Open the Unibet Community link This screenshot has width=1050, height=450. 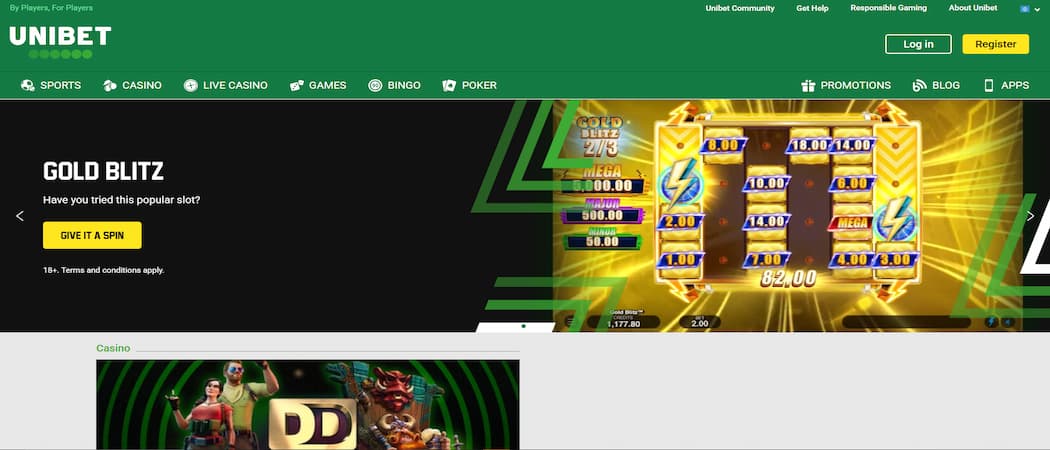[740, 8]
